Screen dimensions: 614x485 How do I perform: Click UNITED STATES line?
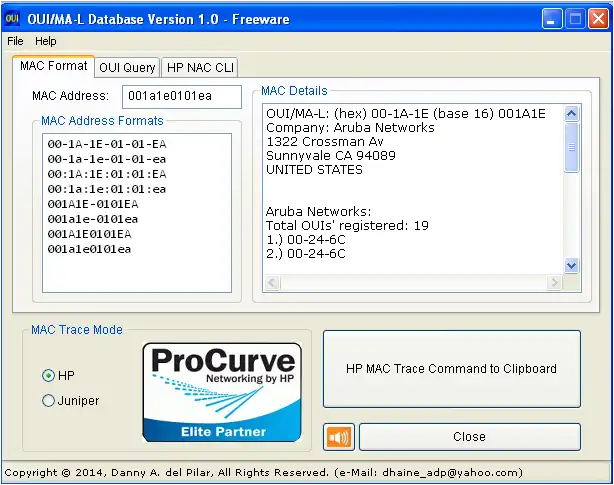[314, 169]
